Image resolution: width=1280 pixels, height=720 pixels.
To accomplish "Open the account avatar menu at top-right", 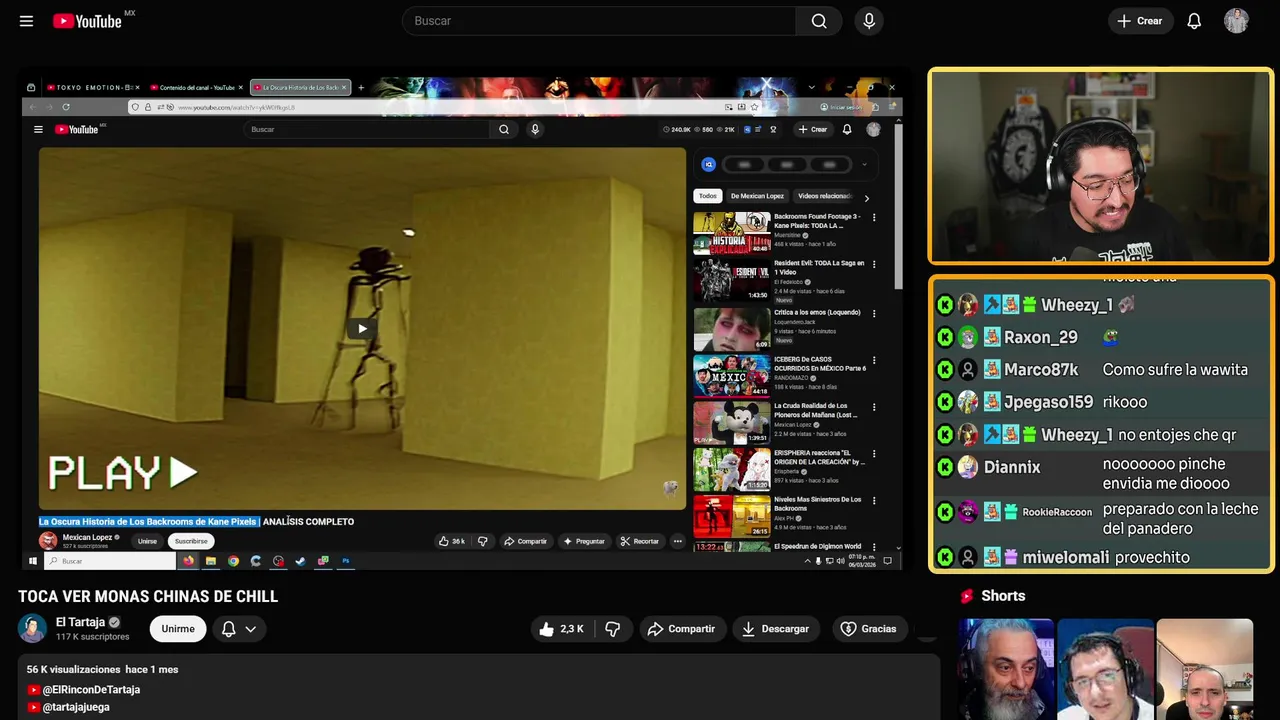I will [x=1236, y=21].
